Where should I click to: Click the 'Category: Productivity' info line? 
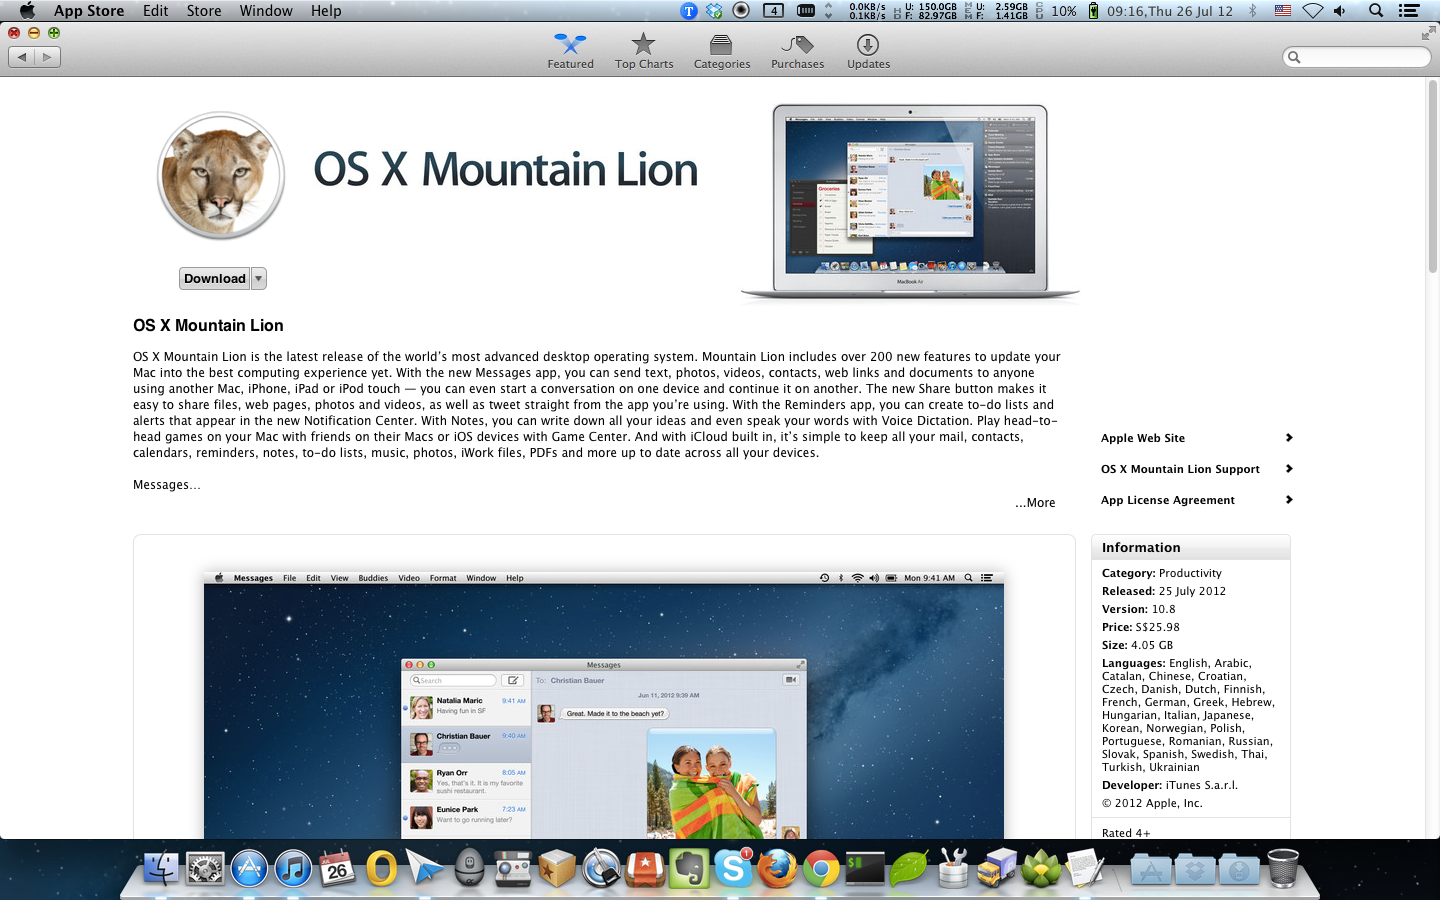1162,573
